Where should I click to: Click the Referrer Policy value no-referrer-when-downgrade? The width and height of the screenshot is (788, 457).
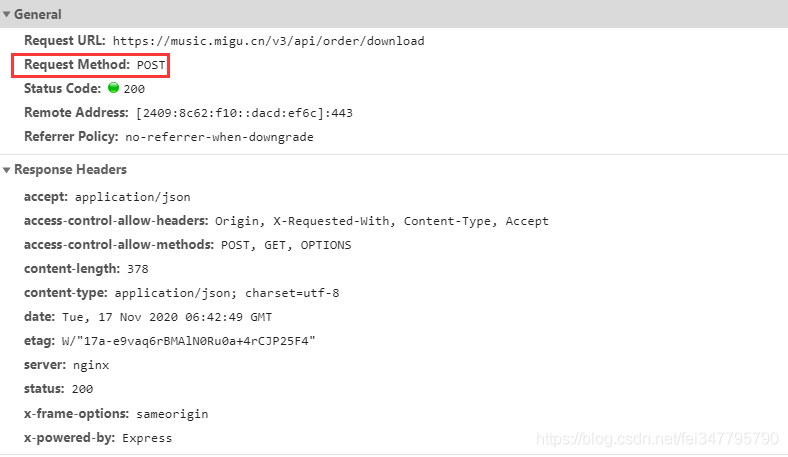tap(219, 137)
